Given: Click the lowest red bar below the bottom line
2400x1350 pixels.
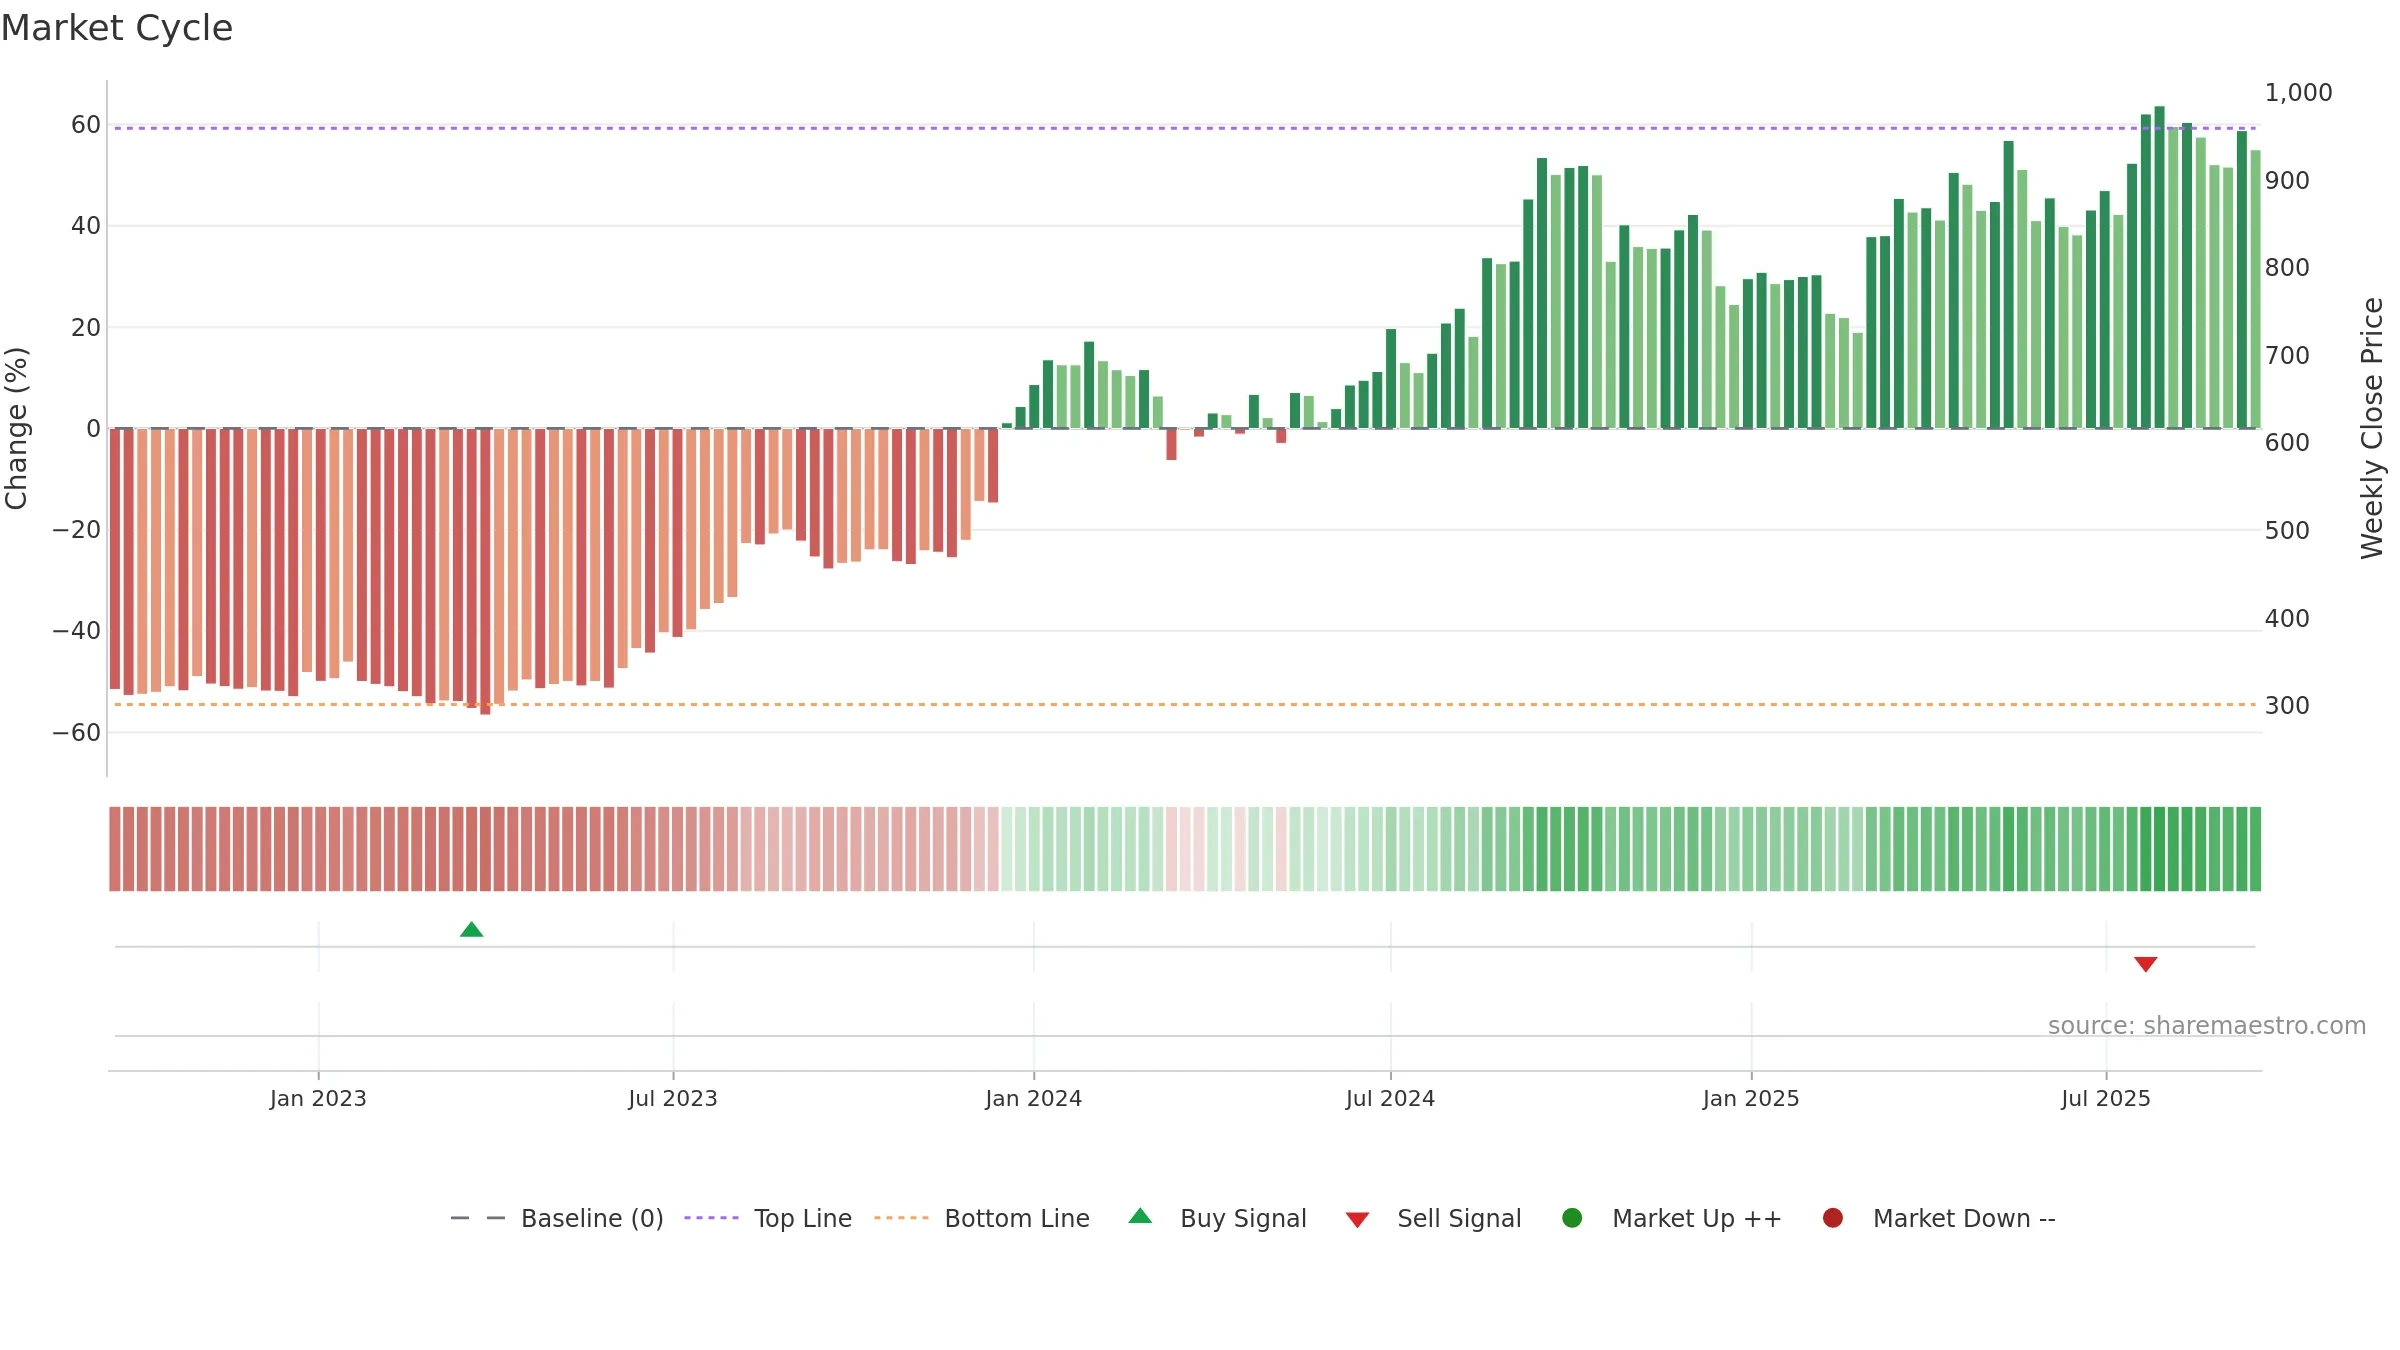Looking at the screenshot, I should 485,571.
